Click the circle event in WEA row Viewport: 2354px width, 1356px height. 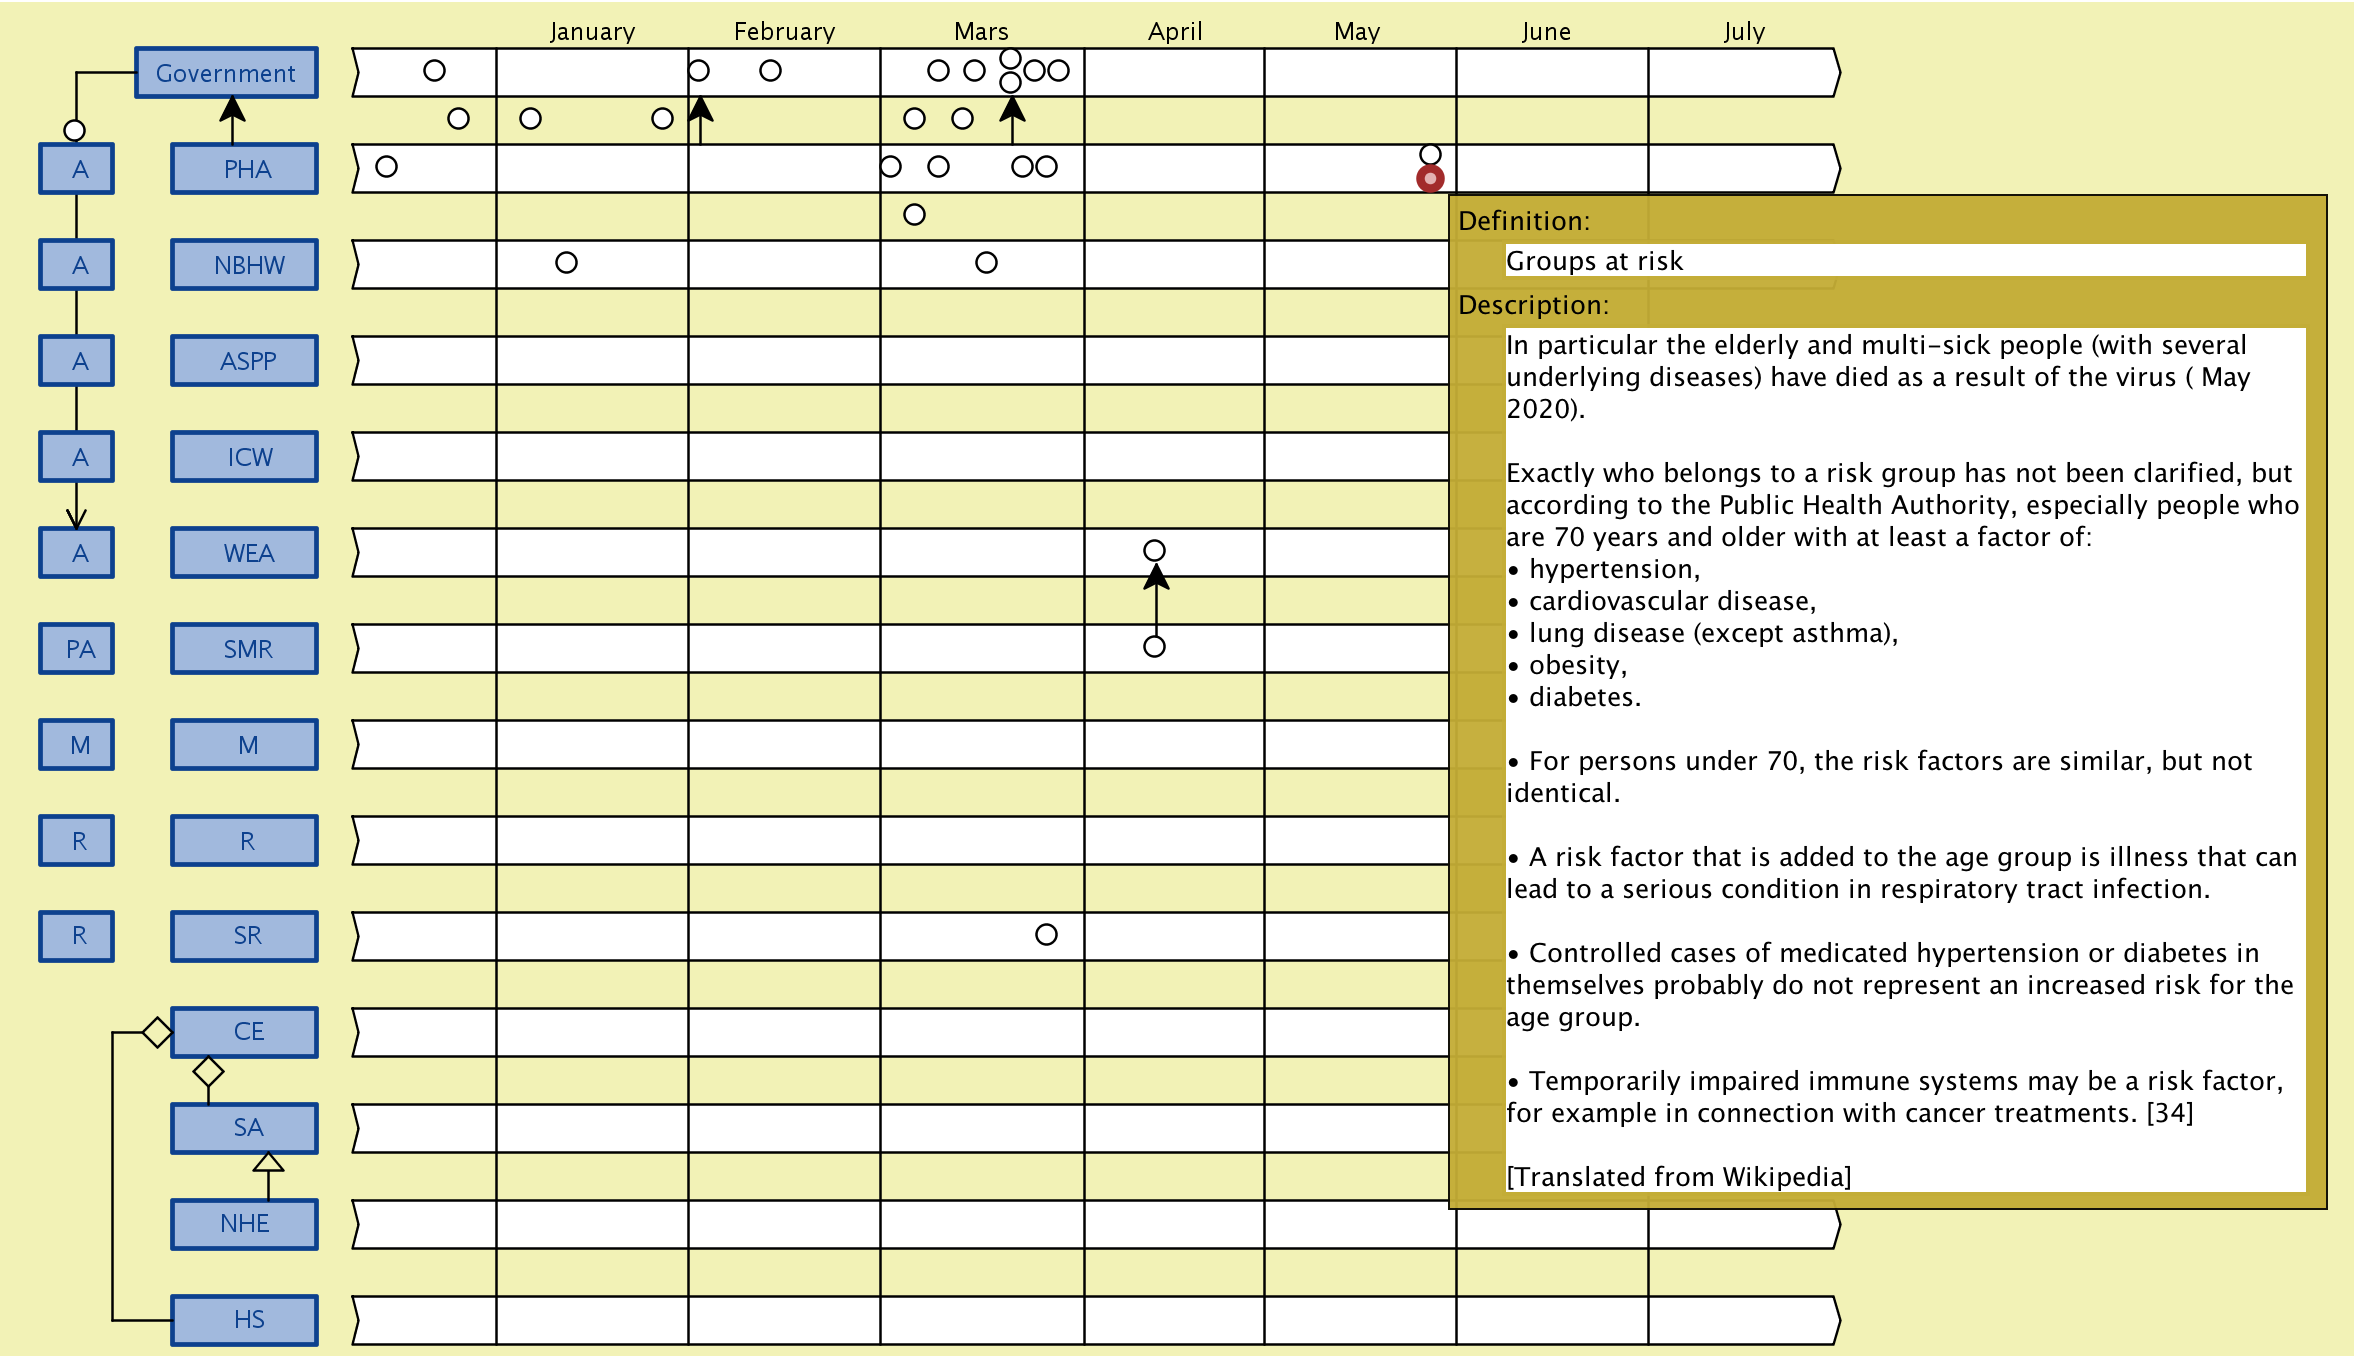[x=1154, y=551]
